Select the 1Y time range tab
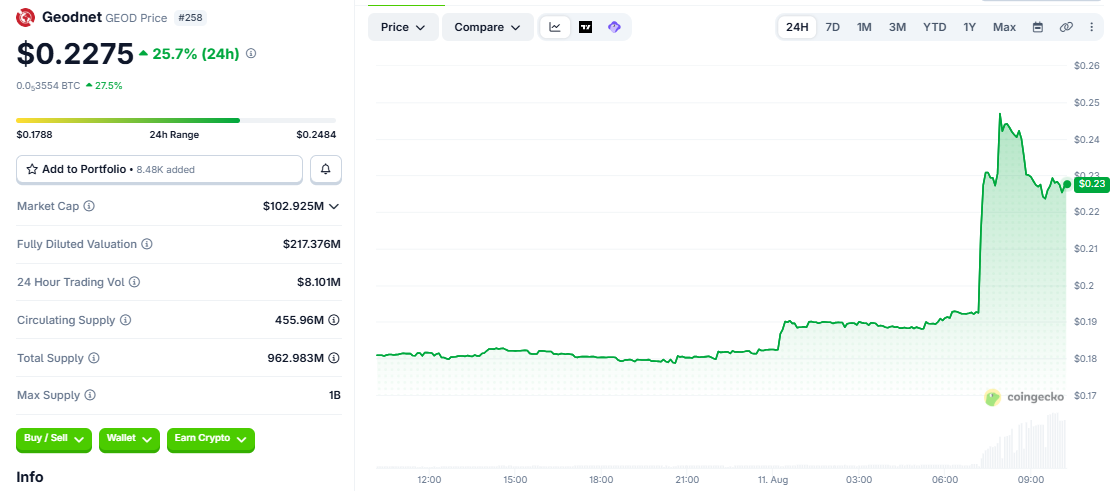 (970, 27)
